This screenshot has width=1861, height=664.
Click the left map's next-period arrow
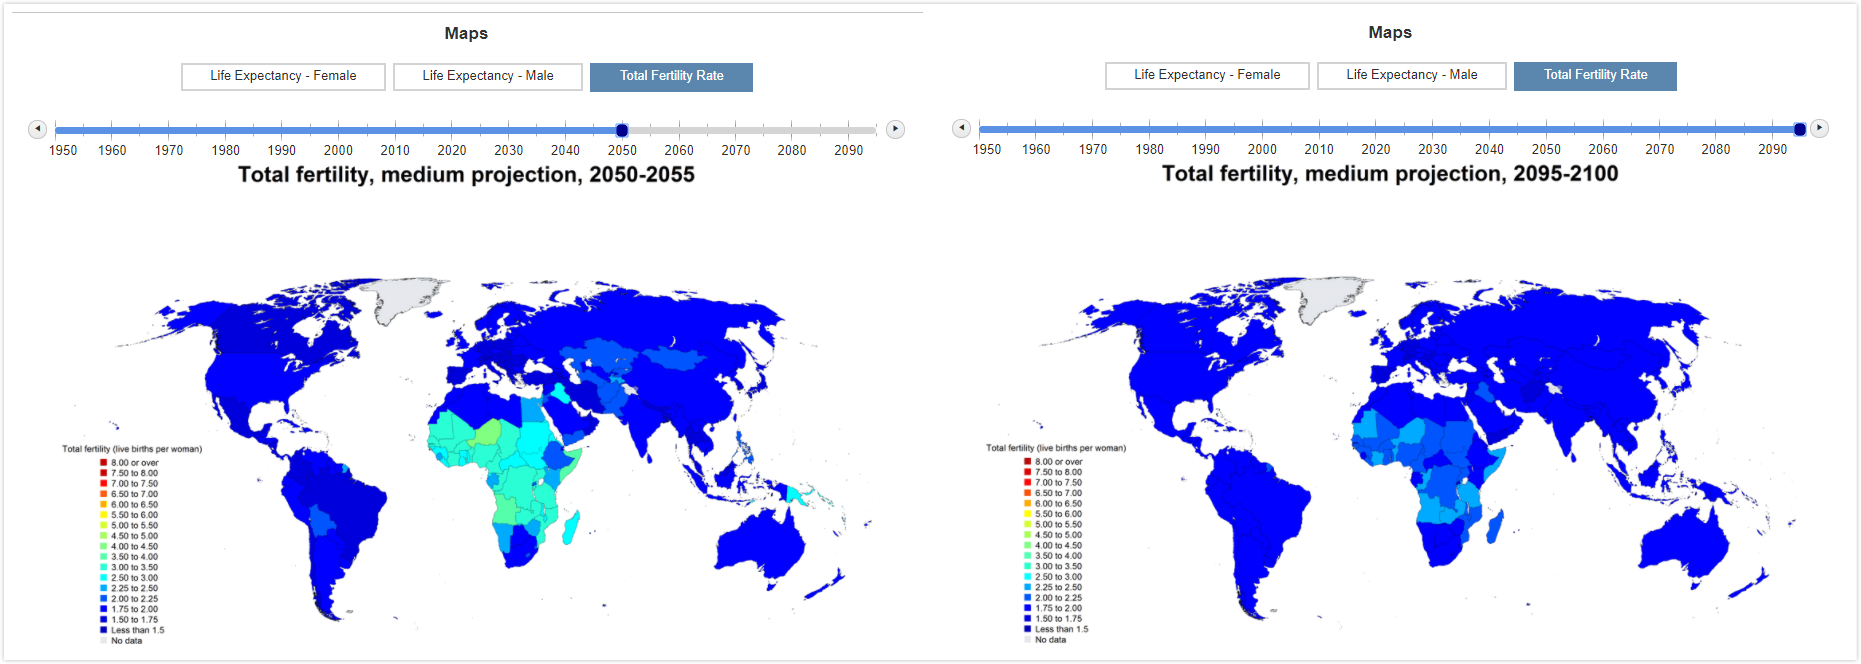tap(896, 129)
